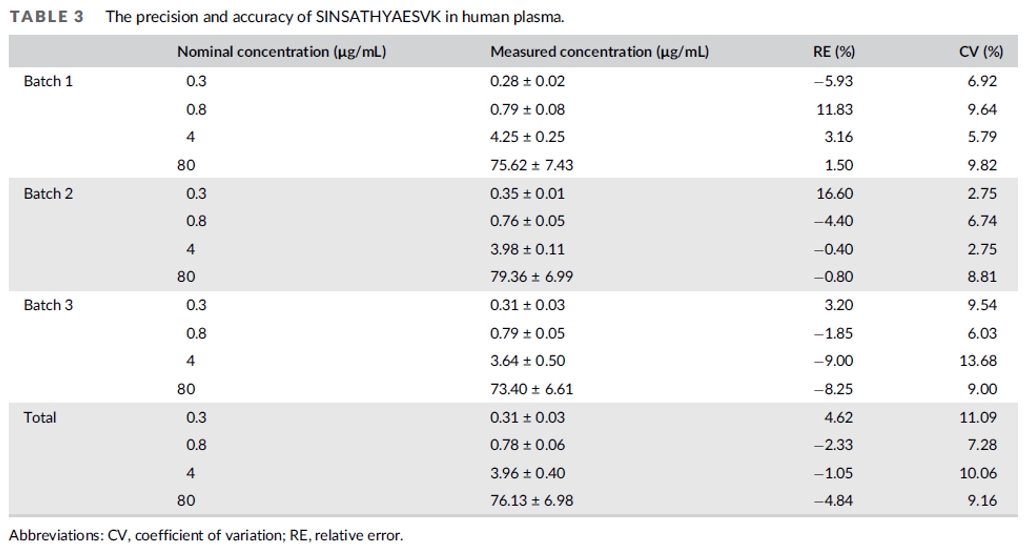
Task: Select the Measured concentration column header
Action: click(x=599, y=52)
